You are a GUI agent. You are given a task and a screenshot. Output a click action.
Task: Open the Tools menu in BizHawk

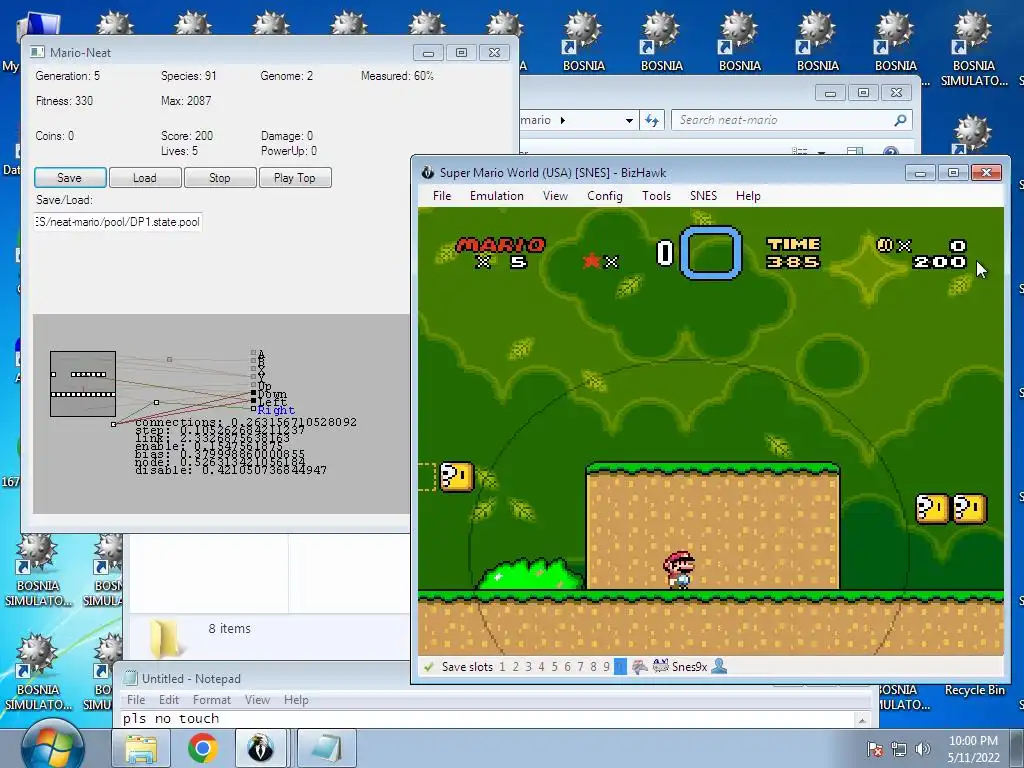click(656, 196)
